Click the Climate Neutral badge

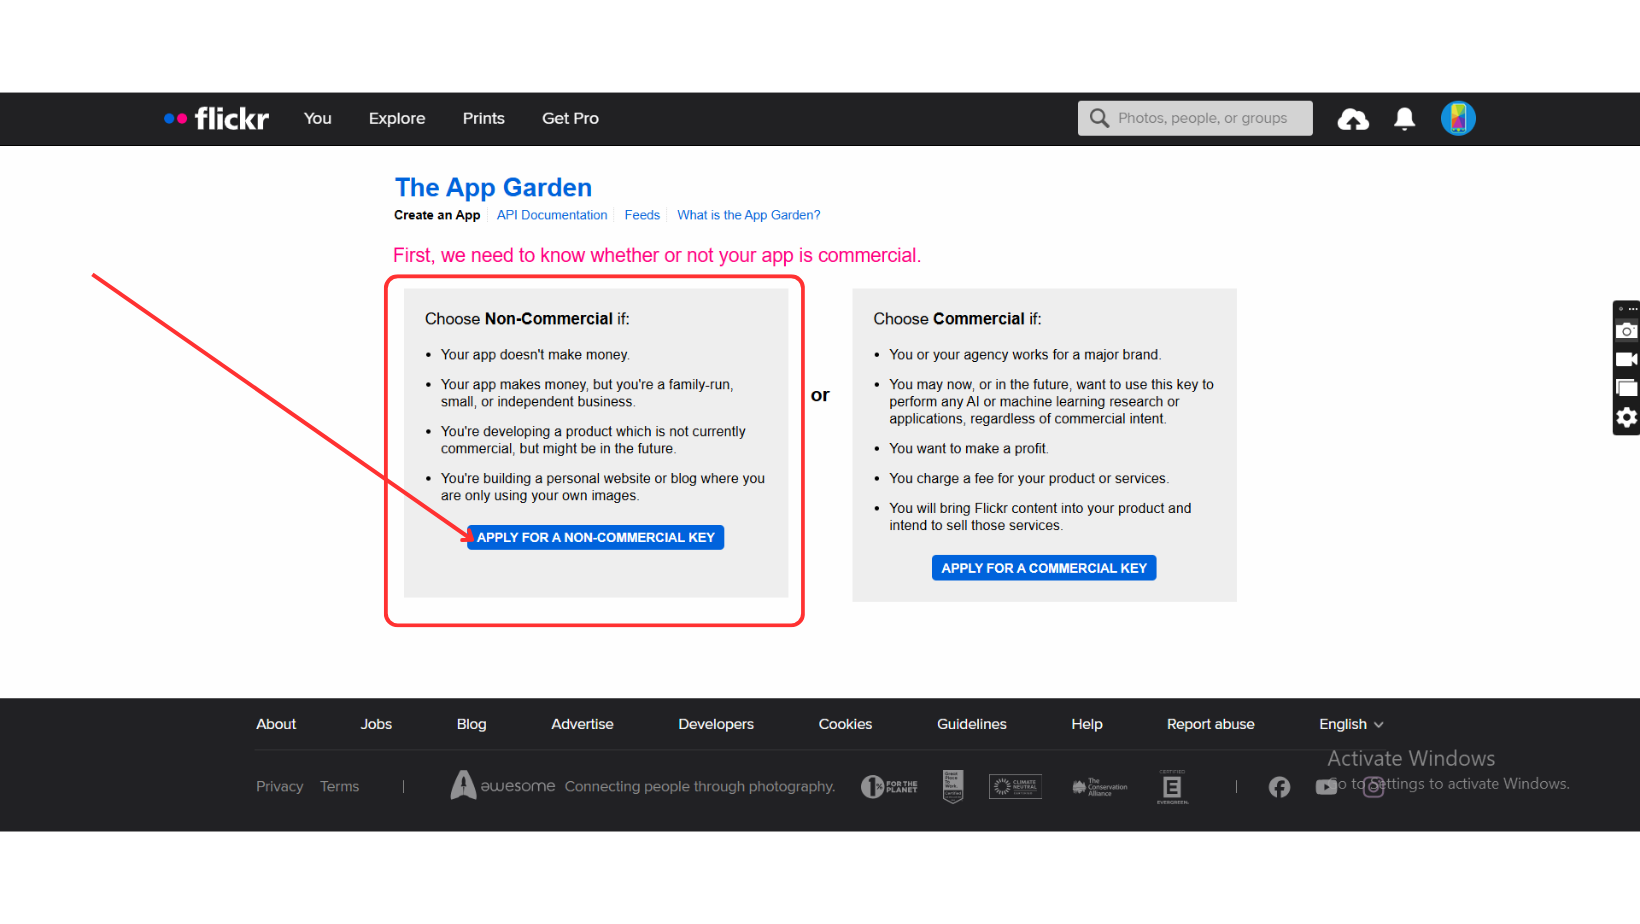pos(1015,787)
